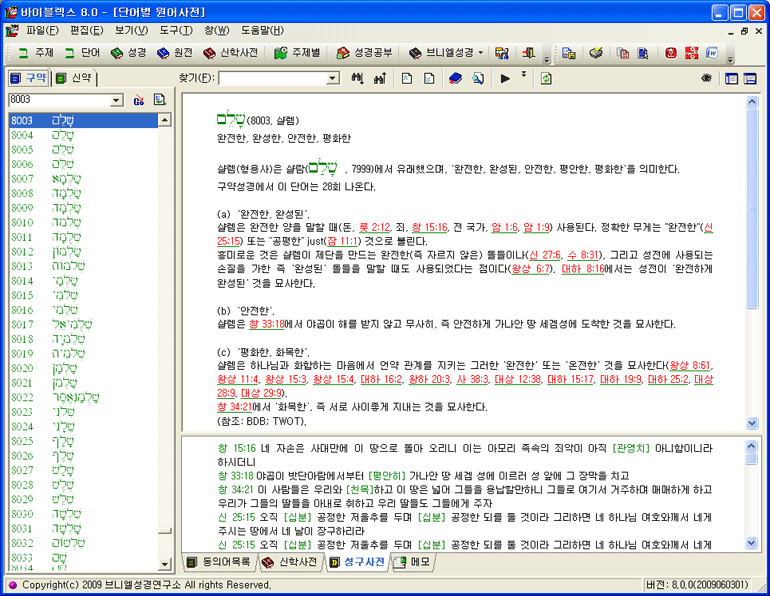Expand search toolbar overflow chevron
Viewport: 770px width, 596px height.
tap(524, 74)
